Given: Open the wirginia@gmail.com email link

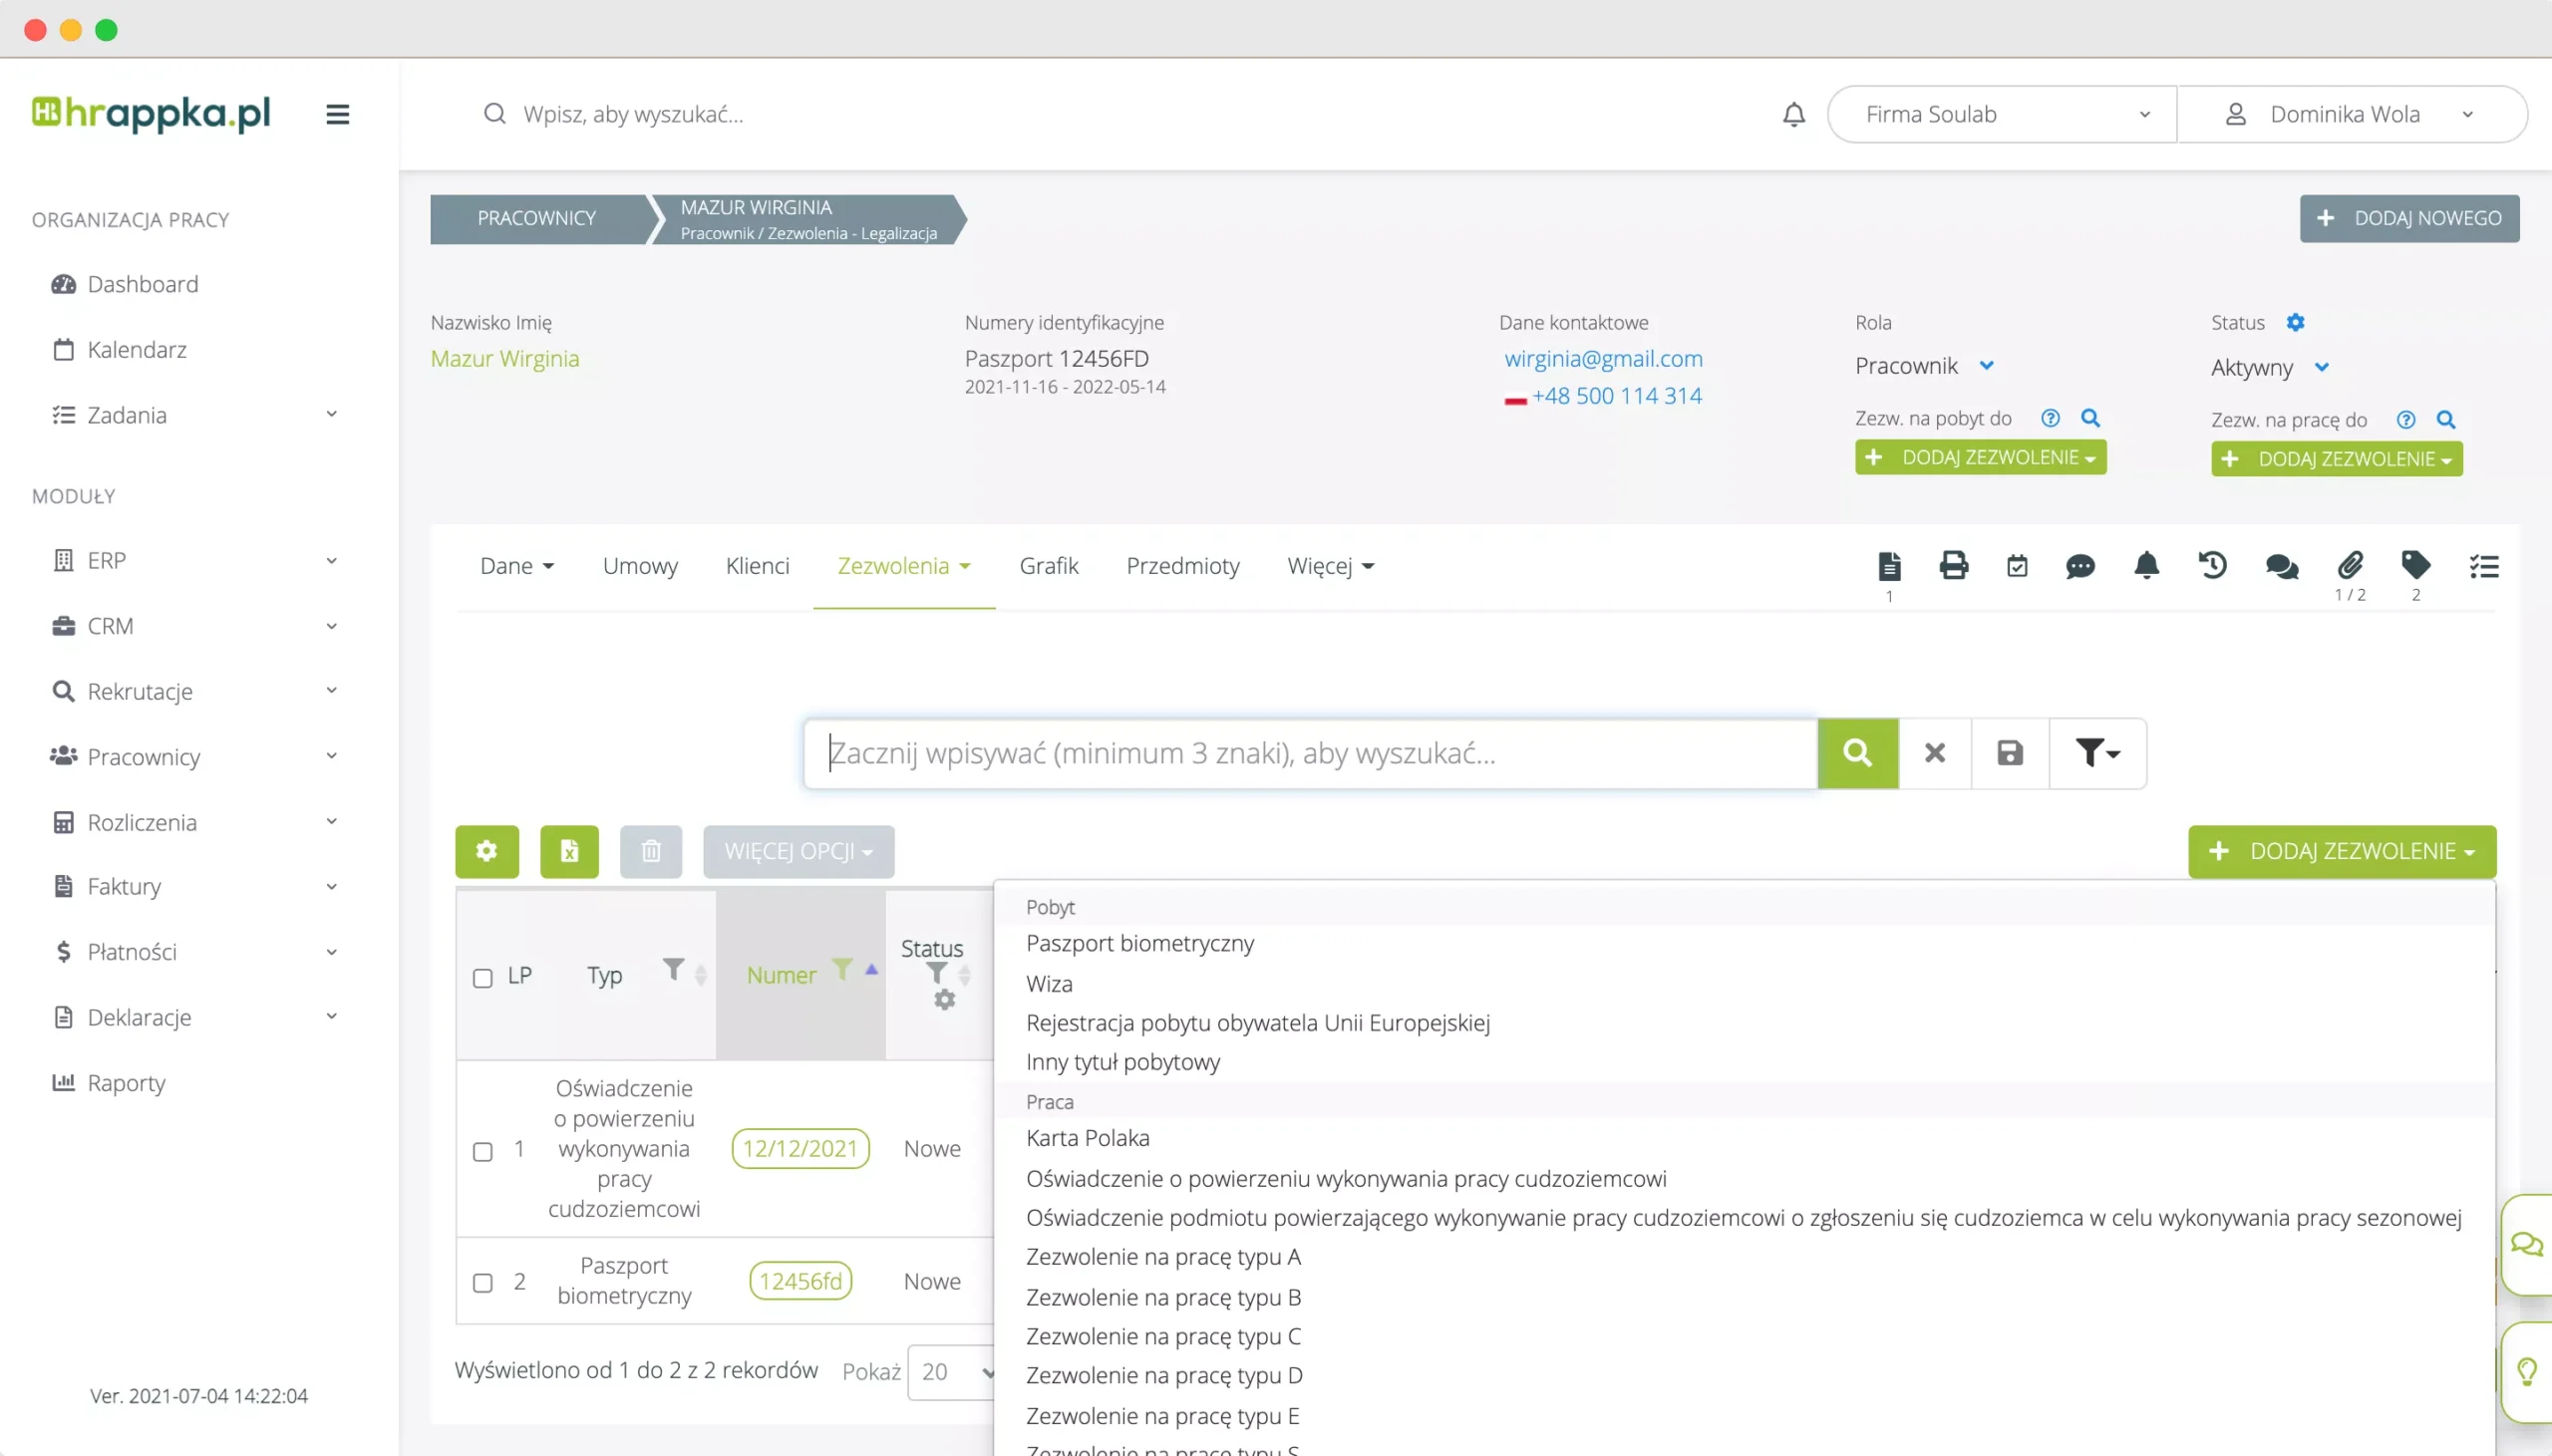Looking at the screenshot, I should (1603, 359).
